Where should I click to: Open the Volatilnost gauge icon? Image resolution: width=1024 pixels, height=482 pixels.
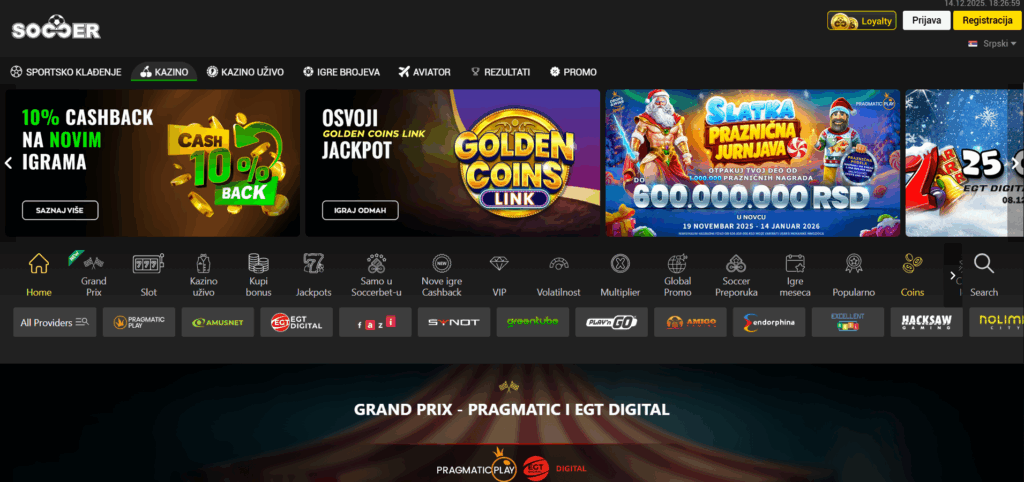click(x=558, y=263)
